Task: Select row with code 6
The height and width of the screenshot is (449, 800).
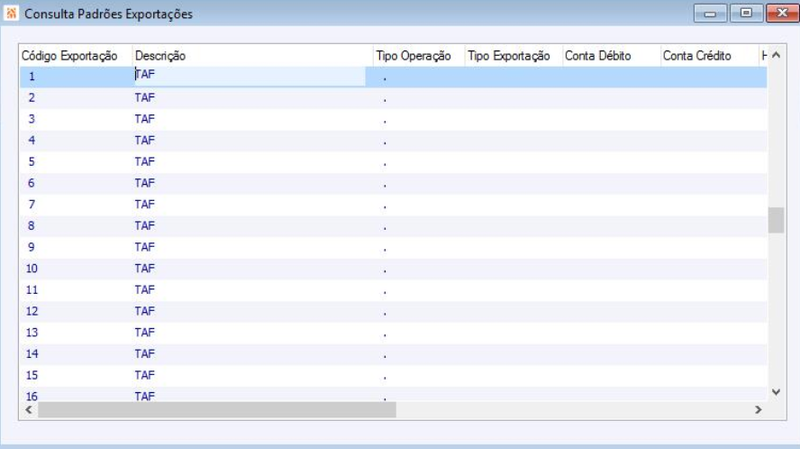Action: (393, 184)
